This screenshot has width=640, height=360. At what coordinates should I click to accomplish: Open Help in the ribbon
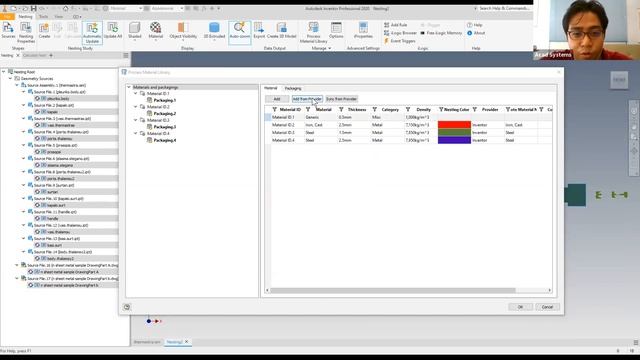tap(475, 25)
